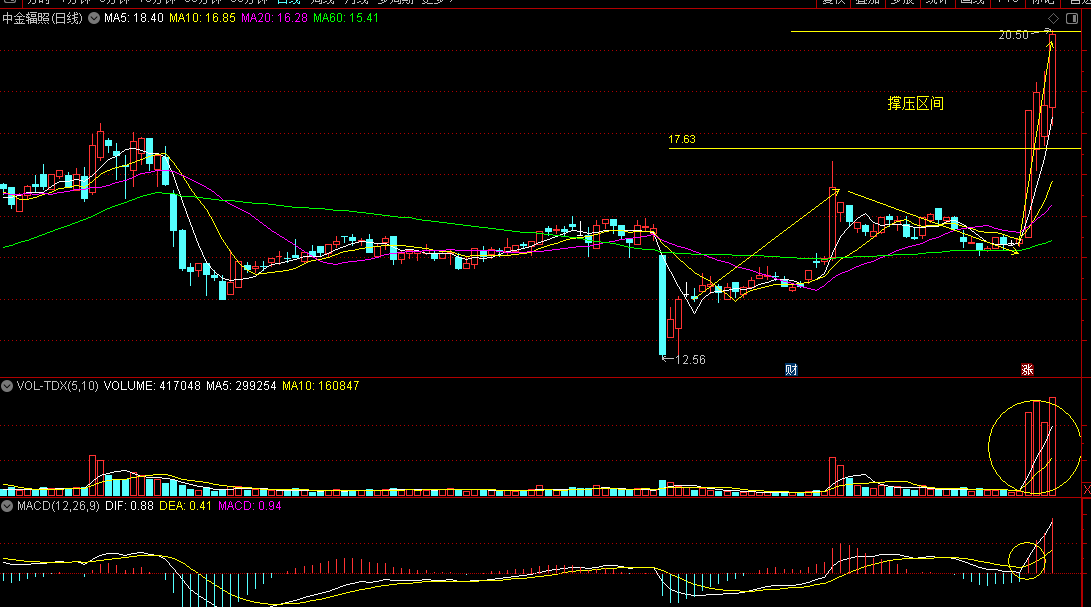Click the red 涨 marker on the timeline

[x=1027, y=370]
